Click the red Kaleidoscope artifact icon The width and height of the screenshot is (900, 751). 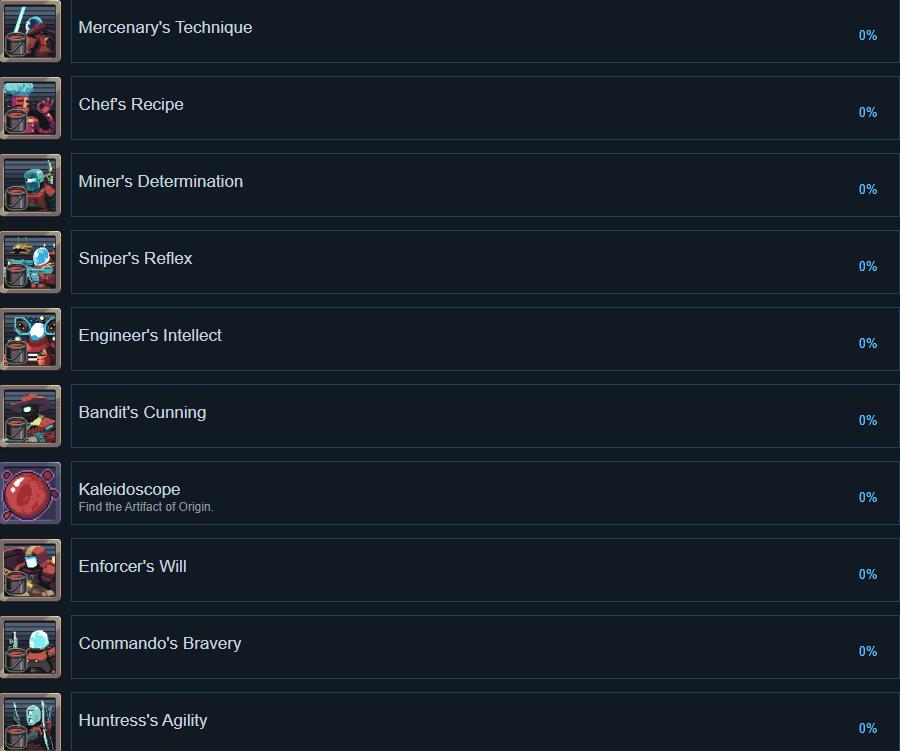[x=30, y=493]
